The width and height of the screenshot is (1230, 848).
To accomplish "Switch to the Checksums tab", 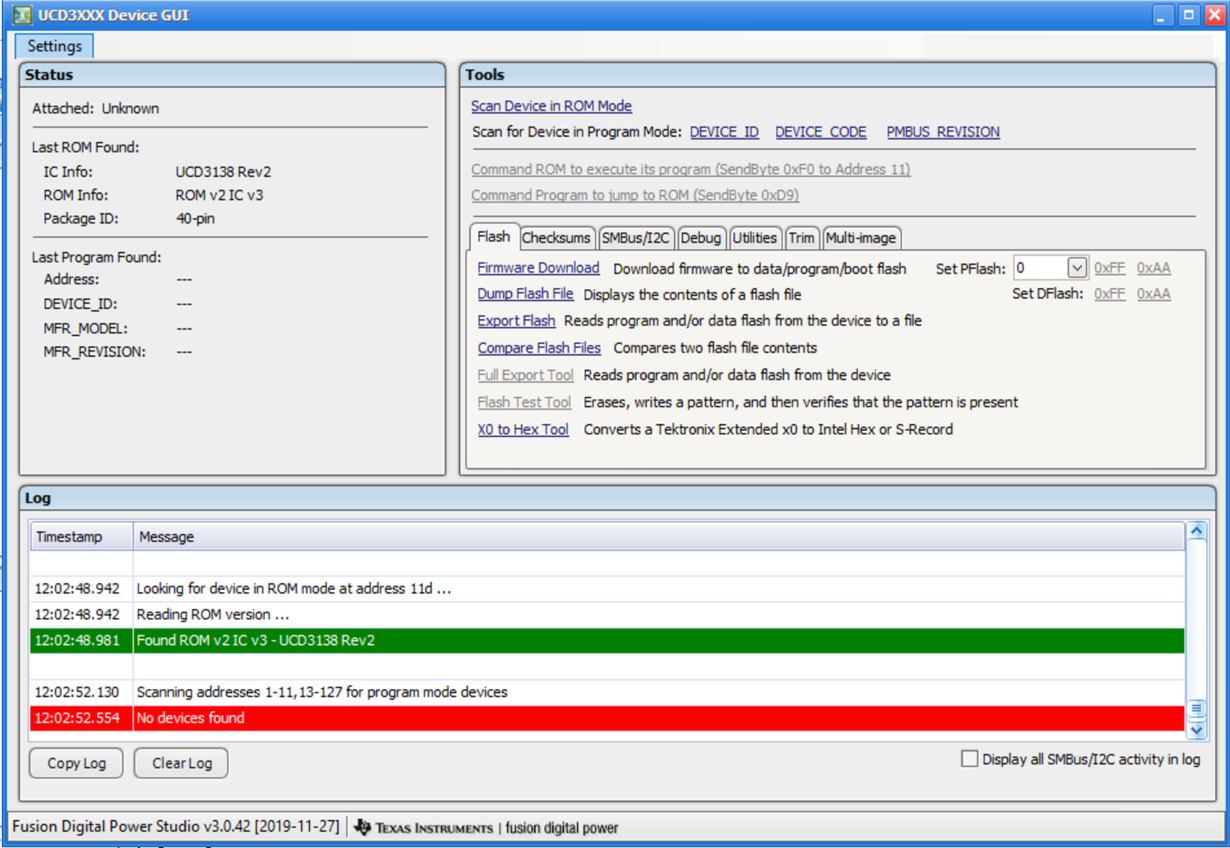I will pyautogui.click(x=556, y=238).
